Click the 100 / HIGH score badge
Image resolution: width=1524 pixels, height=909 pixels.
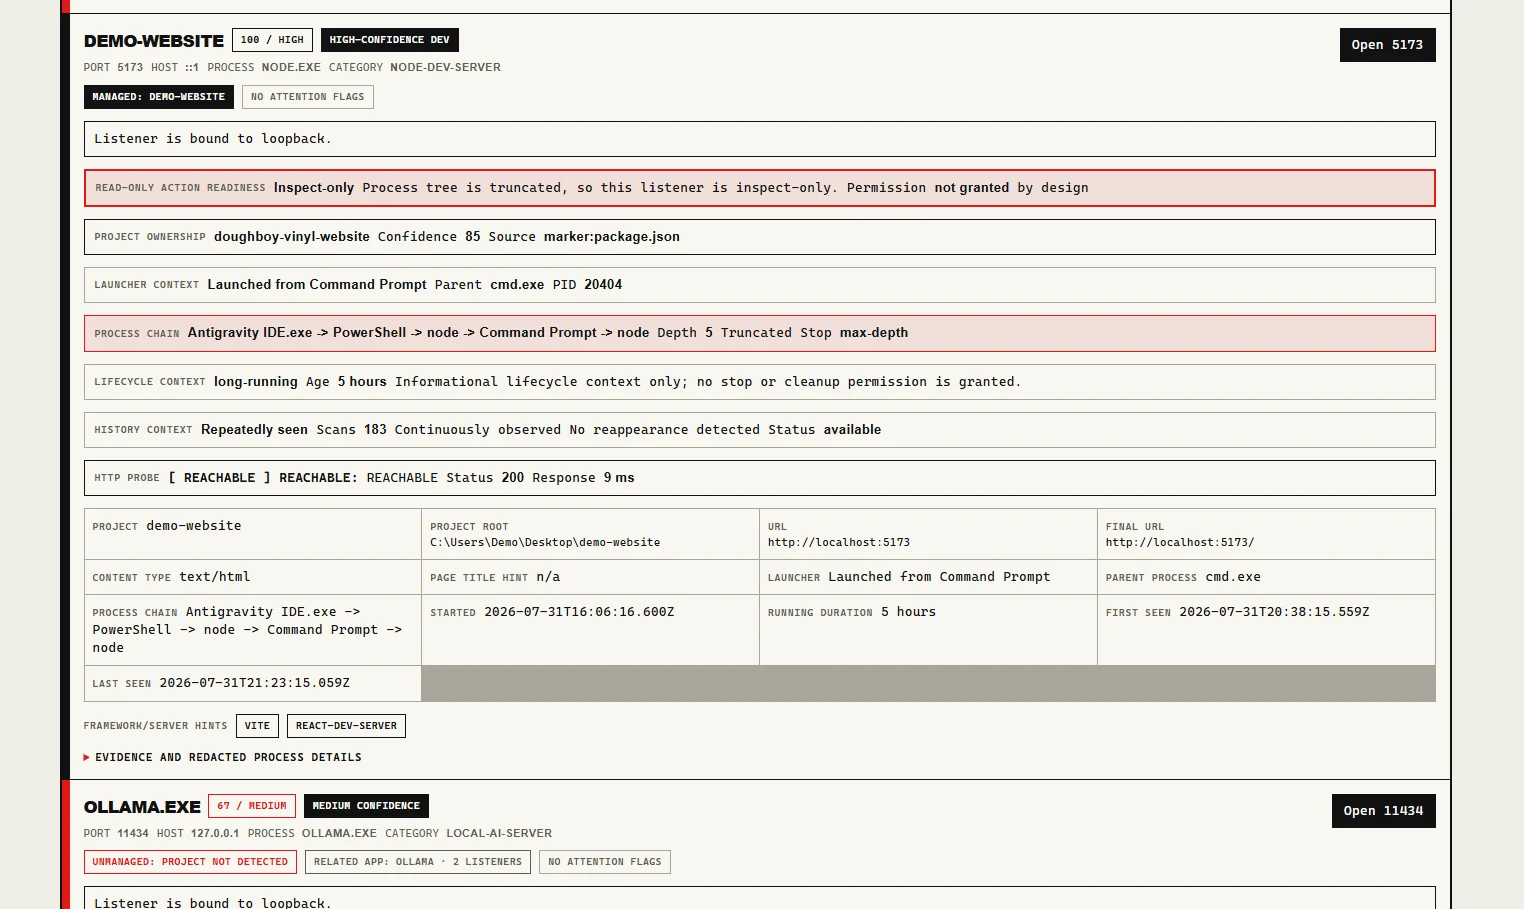[x=272, y=40]
